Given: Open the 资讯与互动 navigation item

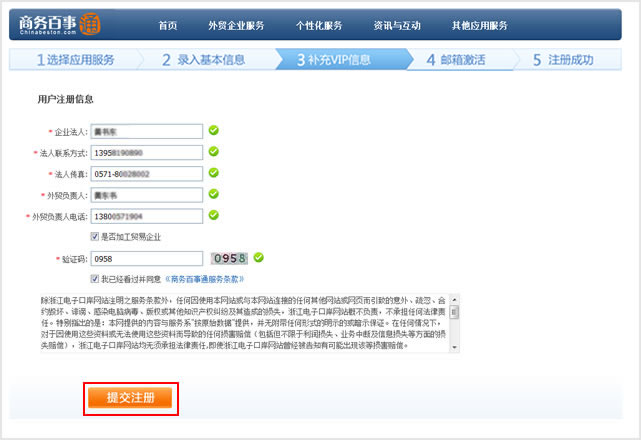Looking at the screenshot, I should (x=398, y=25).
